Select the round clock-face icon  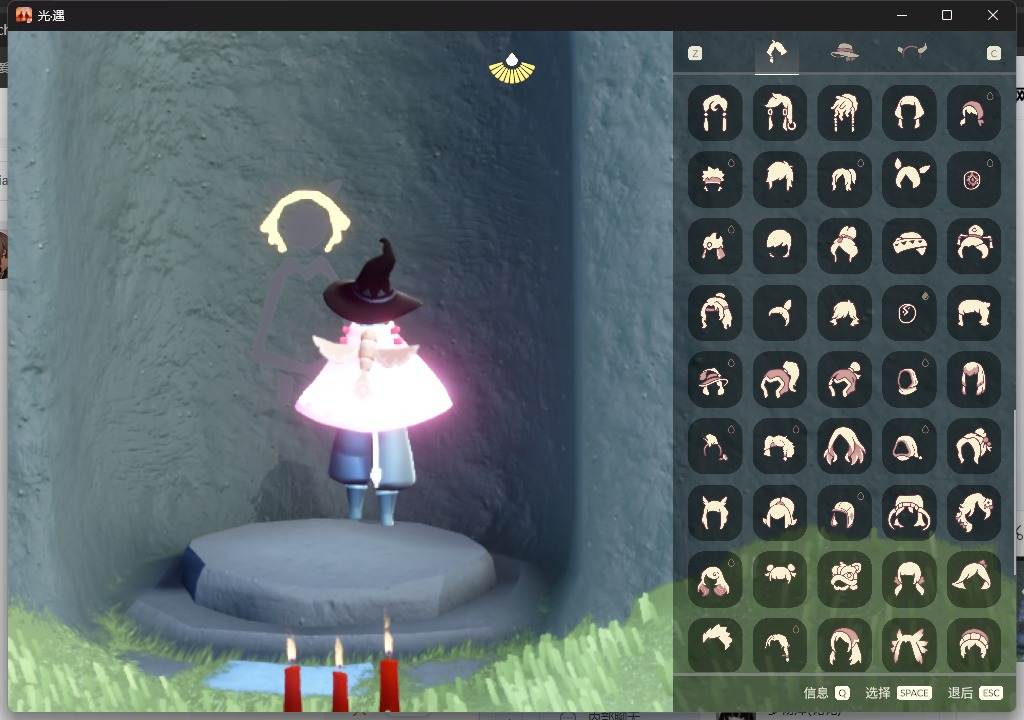tap(909, 312)
